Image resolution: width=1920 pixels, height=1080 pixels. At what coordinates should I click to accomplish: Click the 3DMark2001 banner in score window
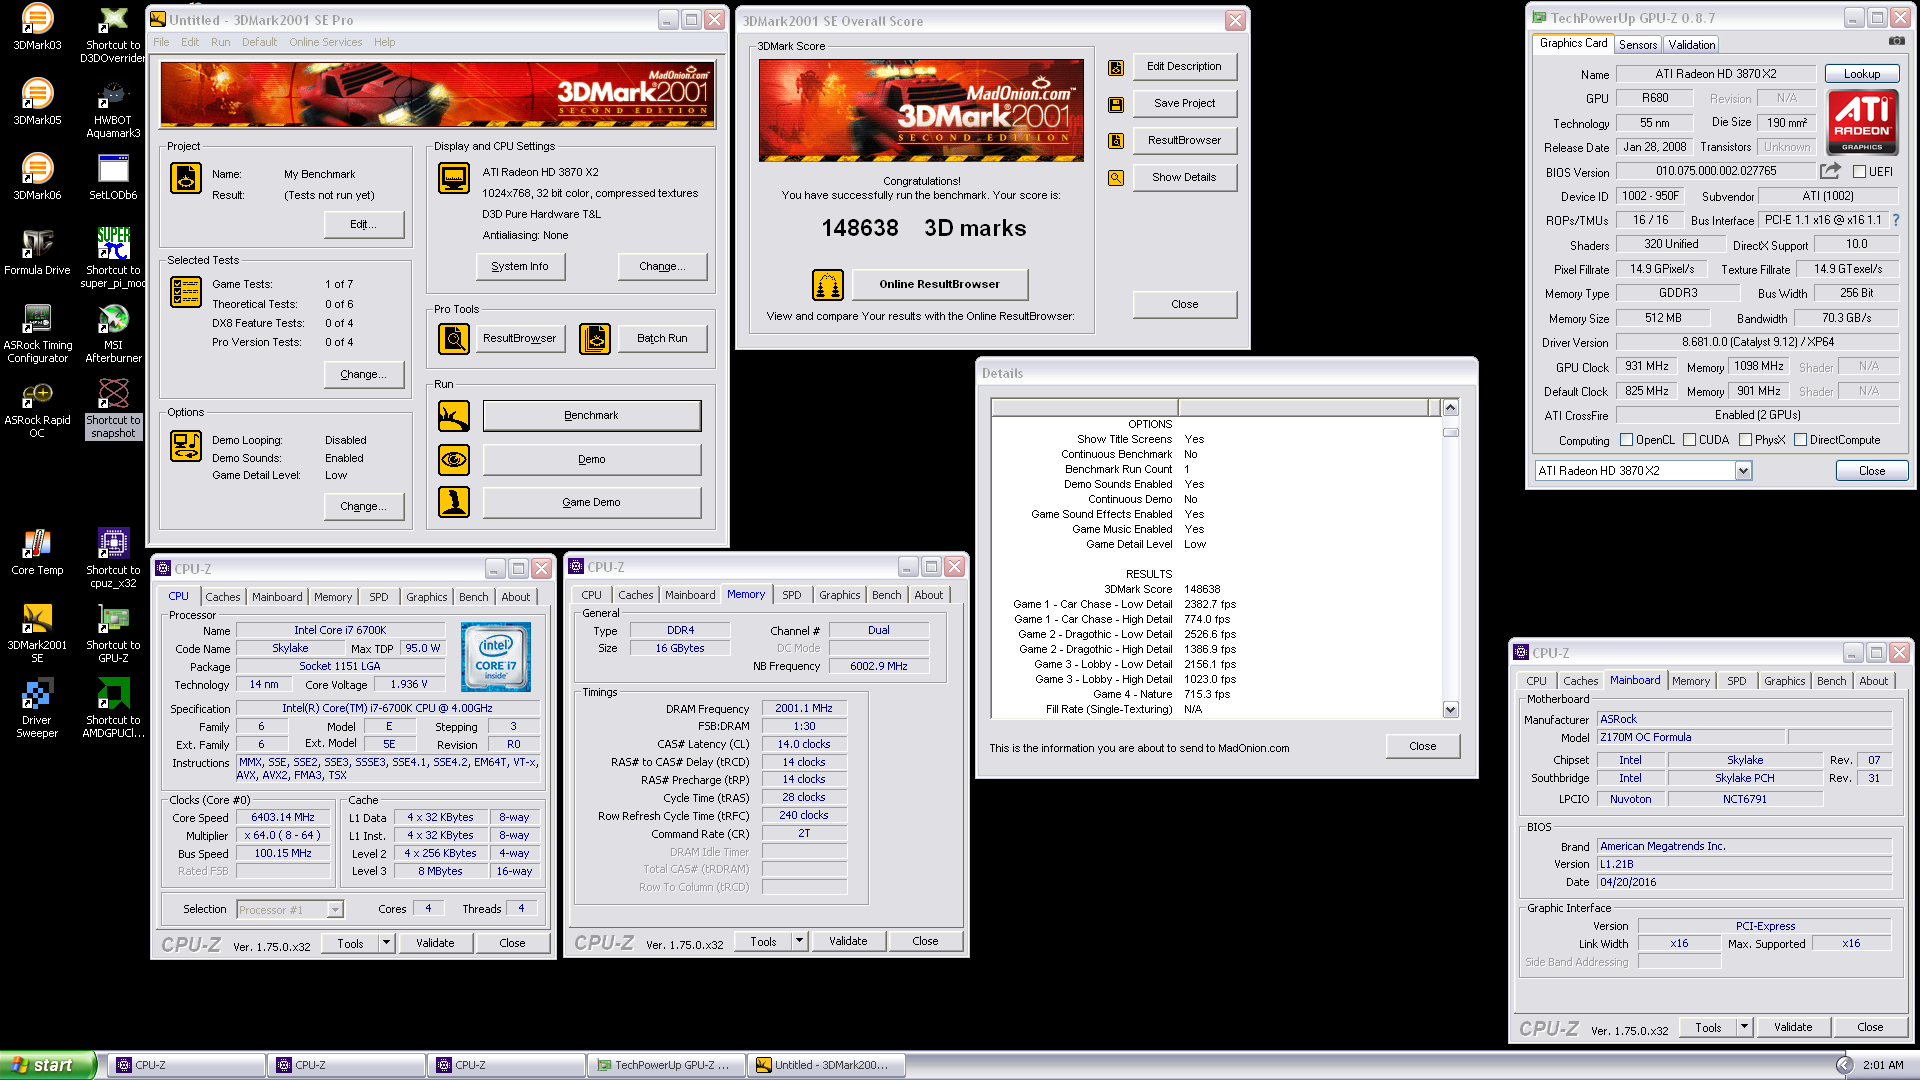point(921,110)
